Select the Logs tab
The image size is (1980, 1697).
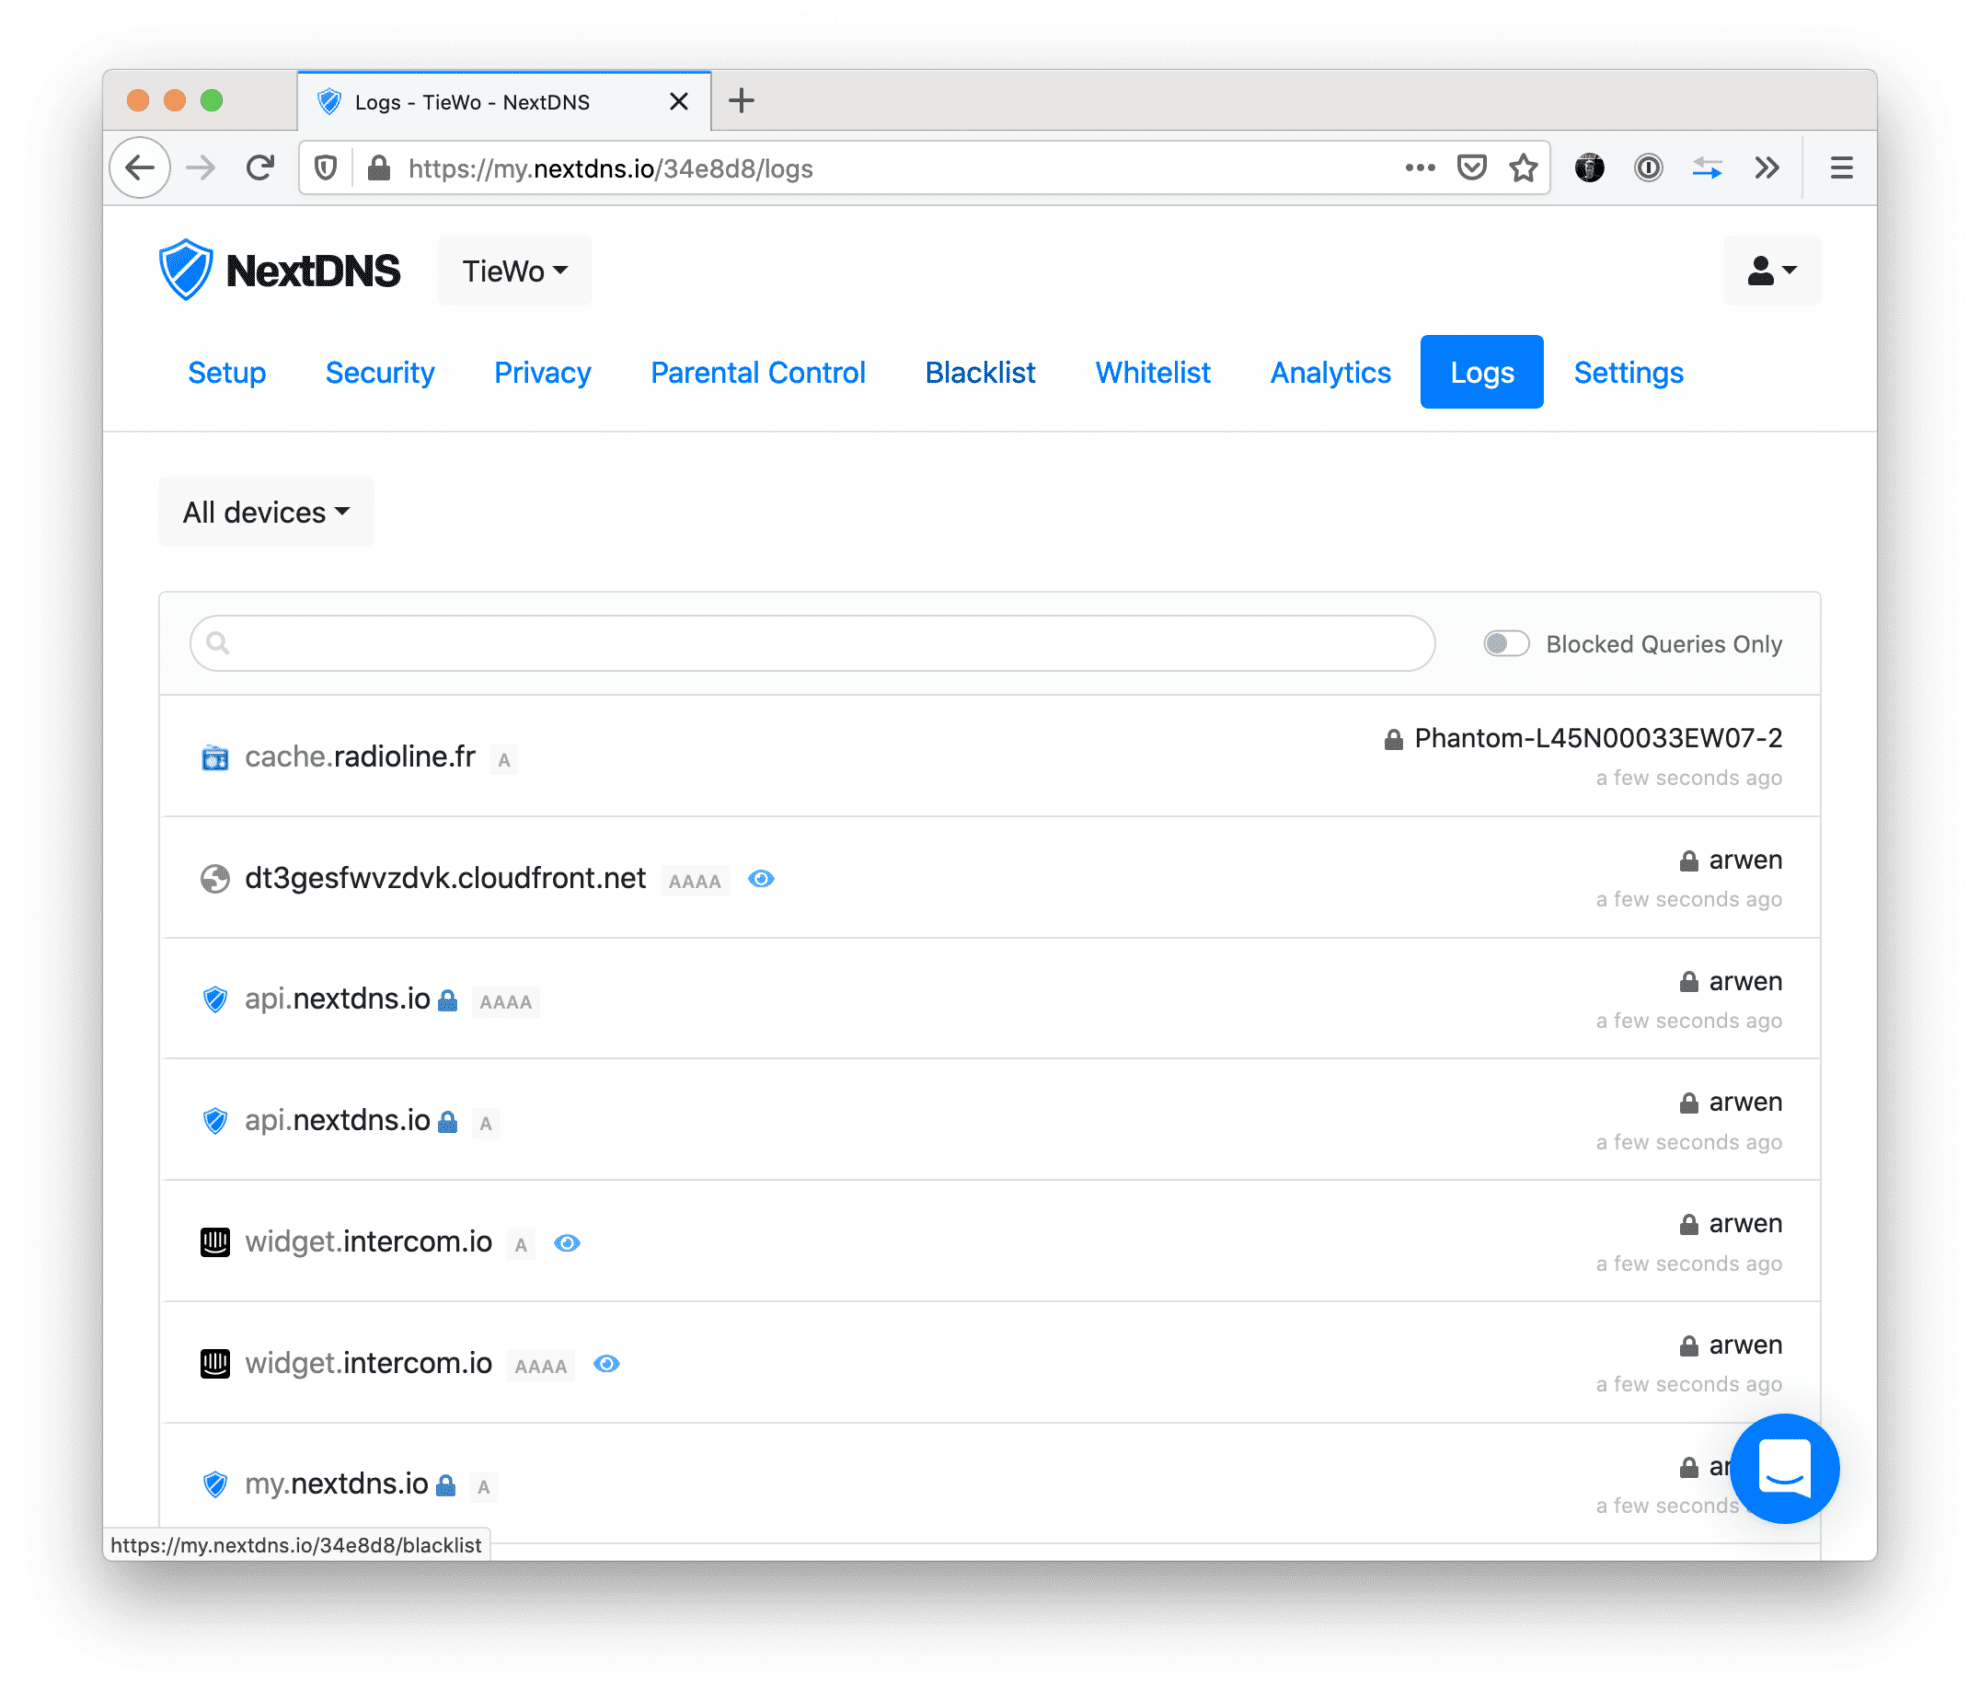point(1482,372)
